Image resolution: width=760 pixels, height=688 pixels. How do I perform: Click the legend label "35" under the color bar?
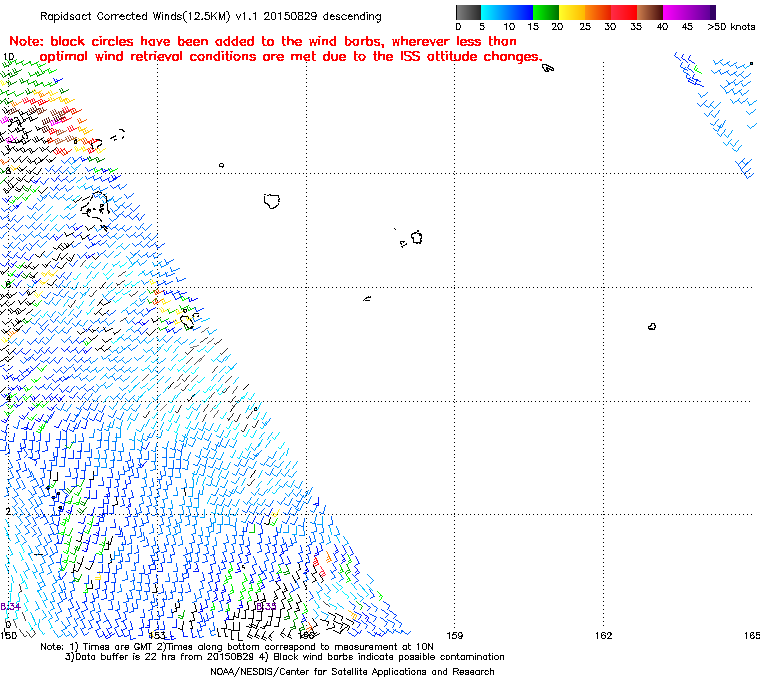[x=636, y=27]
